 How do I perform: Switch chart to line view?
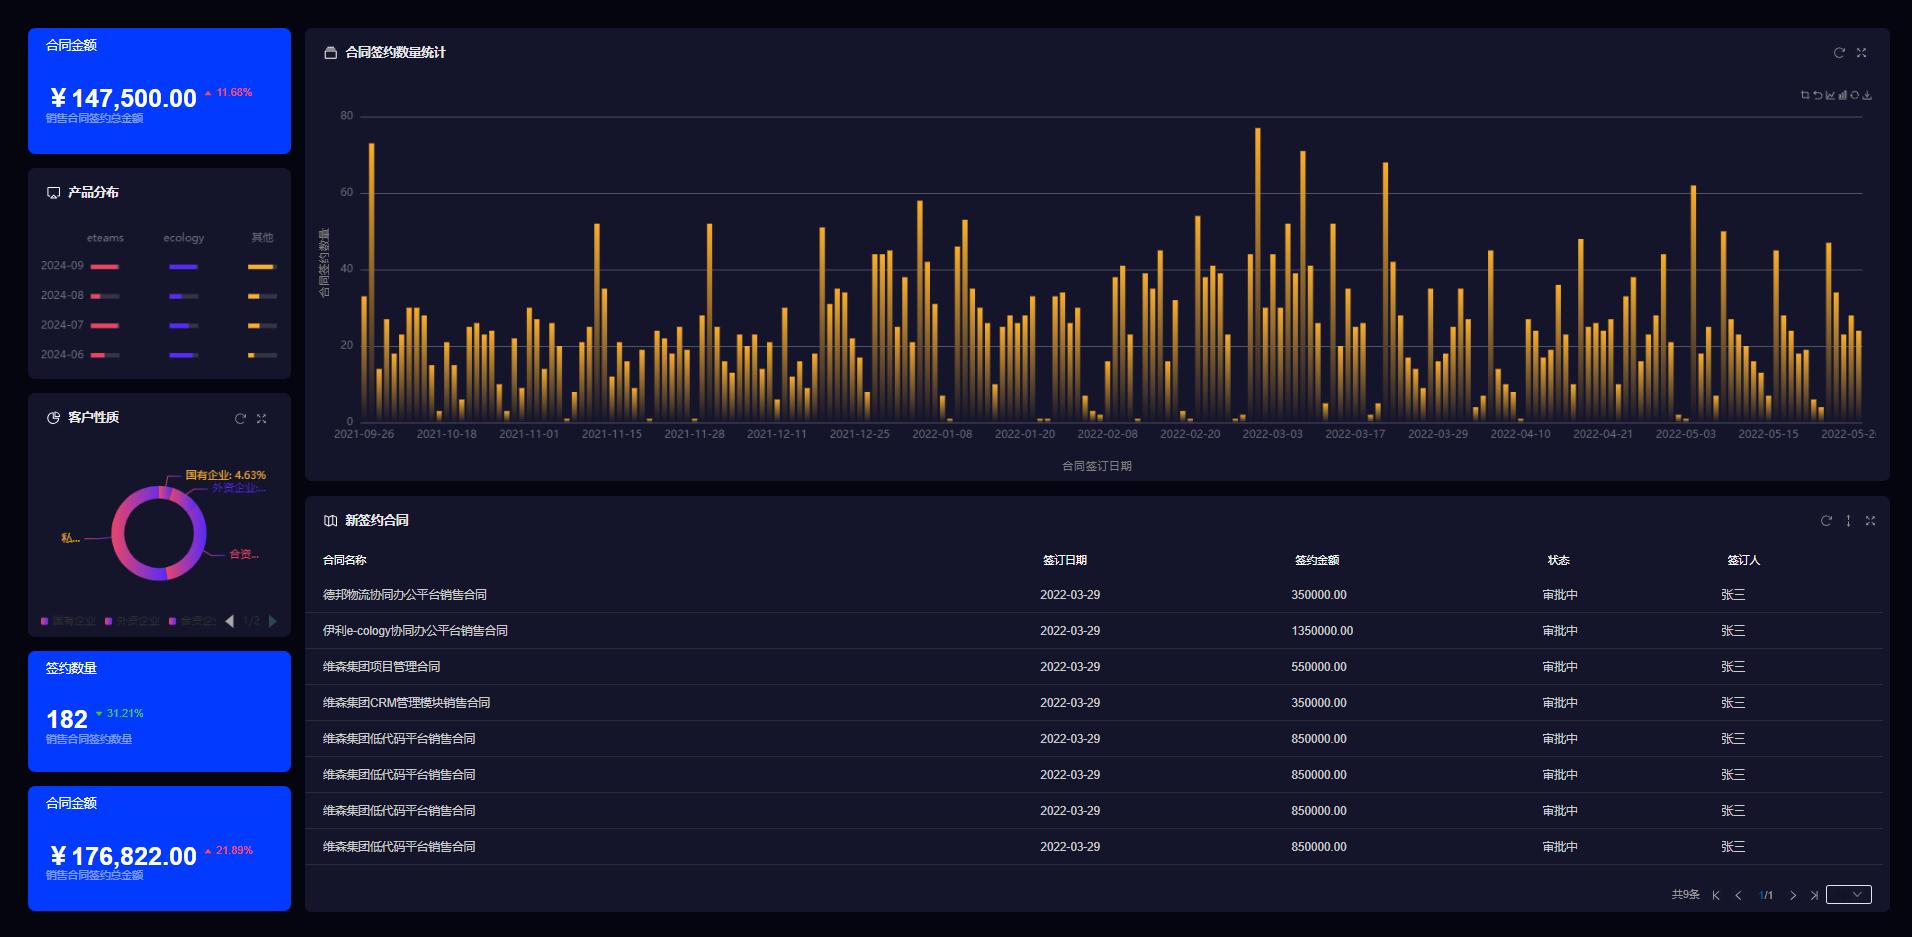point(1830,95)
